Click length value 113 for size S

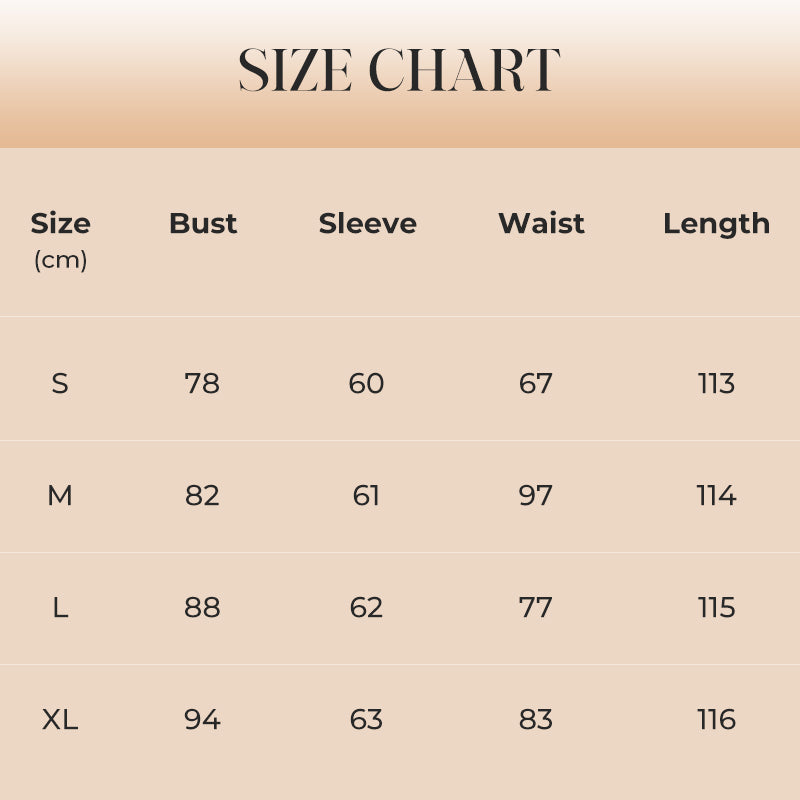pos(716,384)
